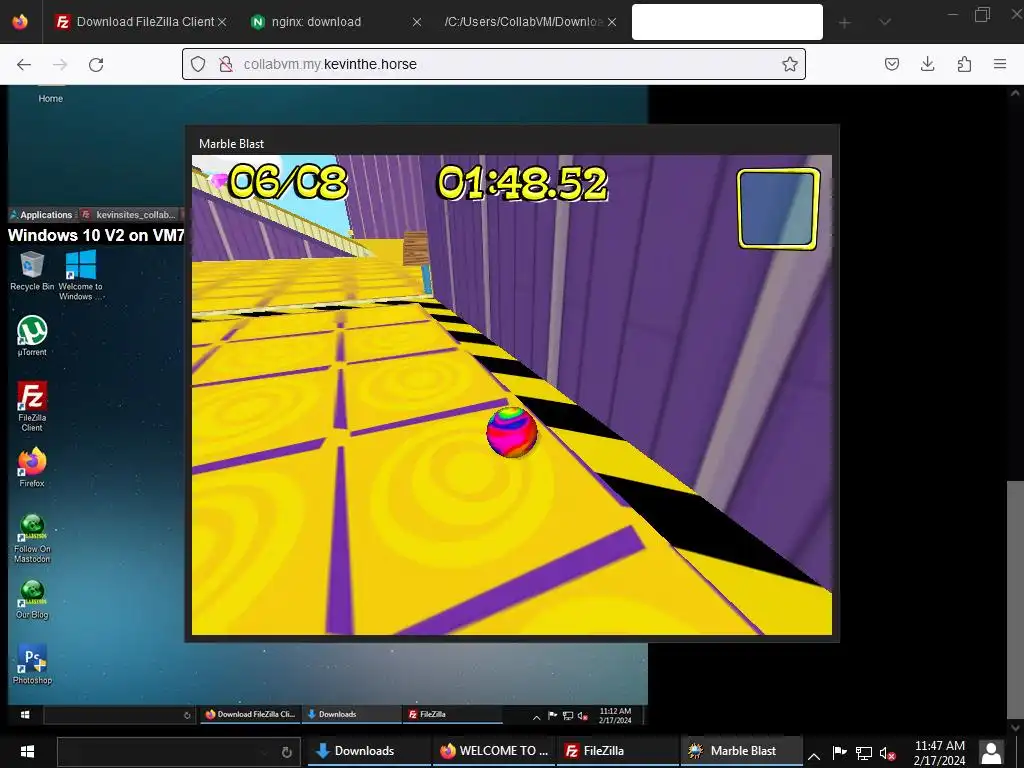Click the inner taskbar Start button
This screenshot has height=768, width=1024.
25,714
